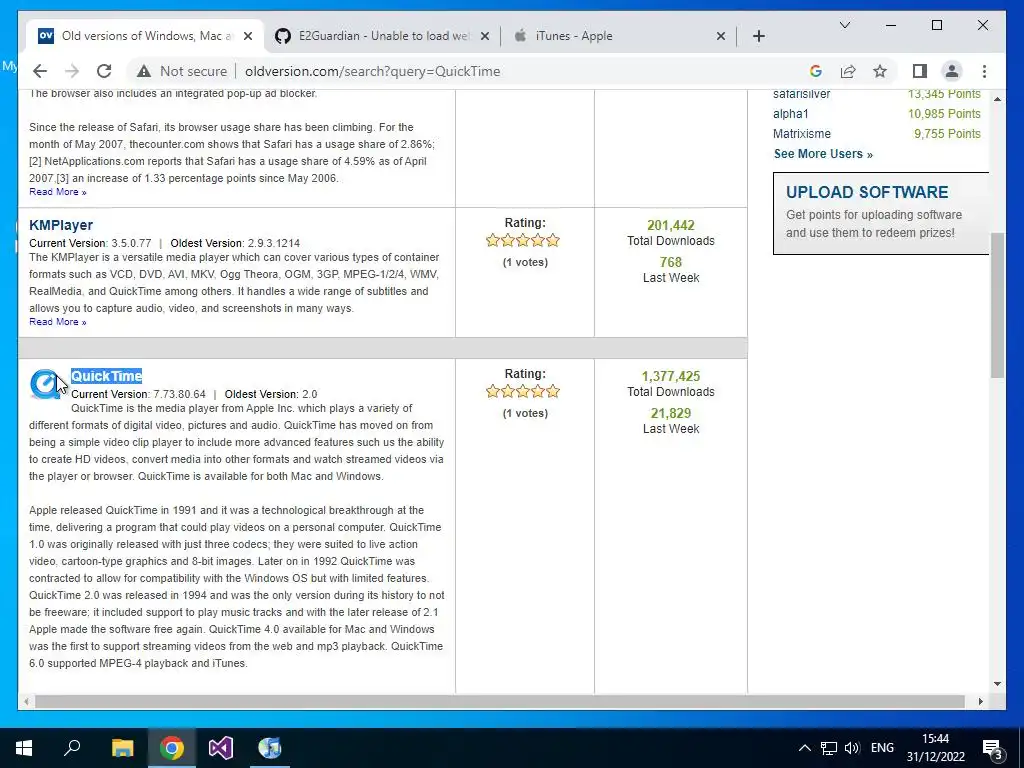Viewport: 1024px width, 768px height.
Task: Open the volume control tray icon
Action: click(852, 748)
